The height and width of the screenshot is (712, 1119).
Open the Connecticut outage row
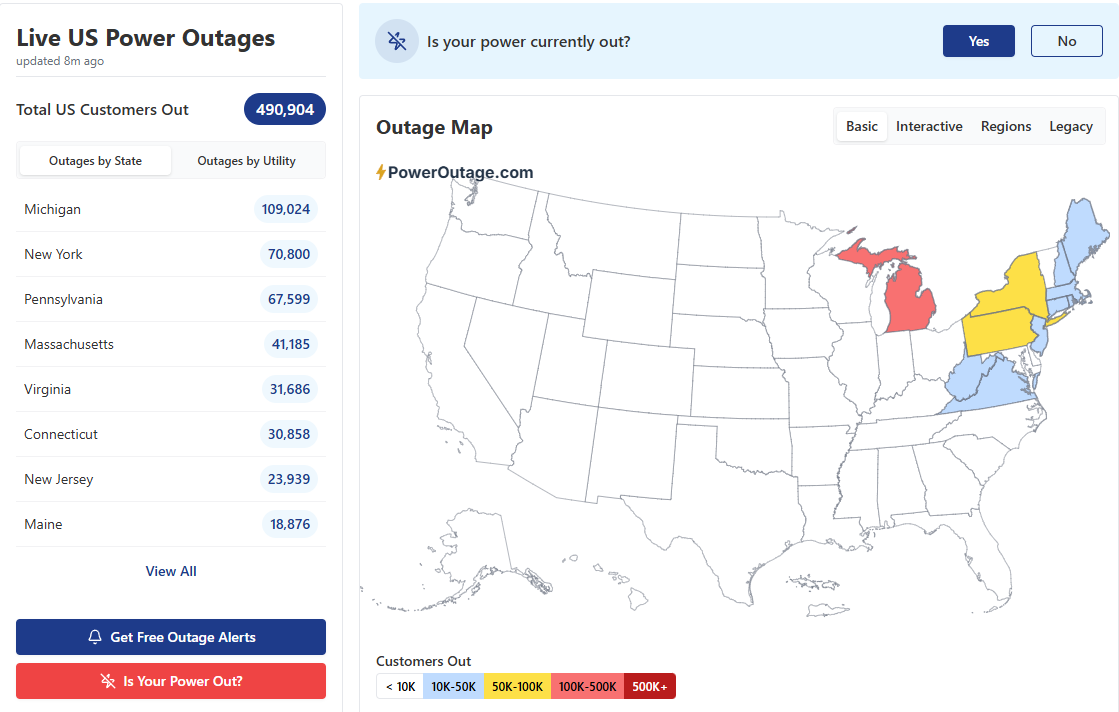click(171, 434)
